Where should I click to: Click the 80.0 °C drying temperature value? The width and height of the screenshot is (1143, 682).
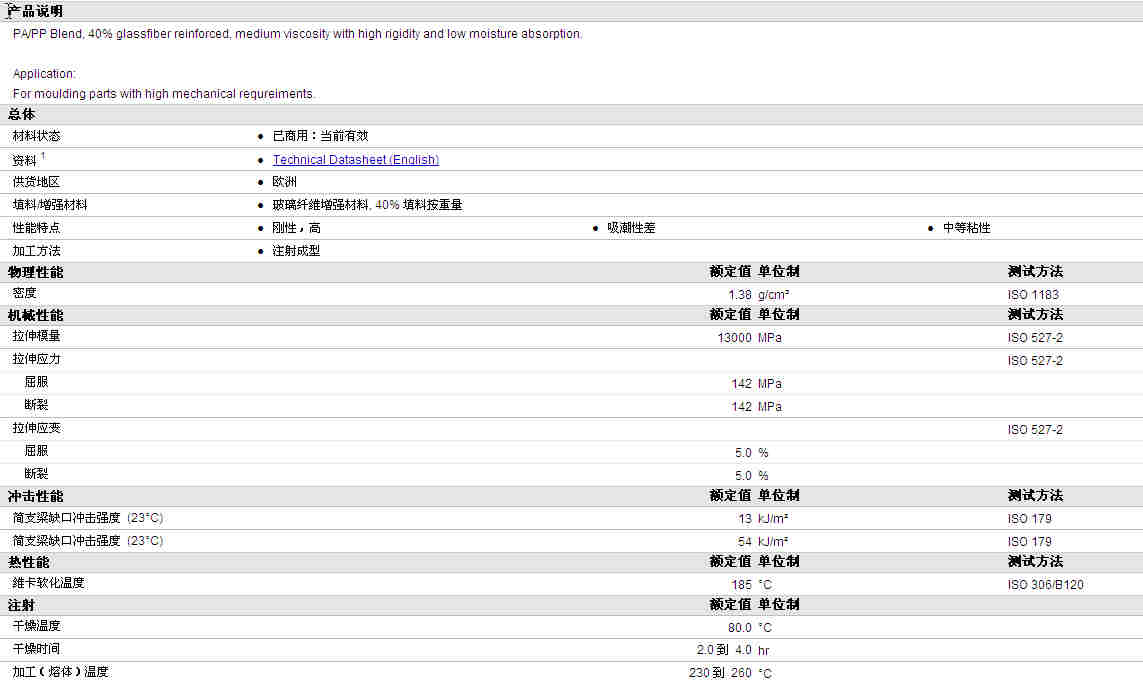tap(739, 628)
